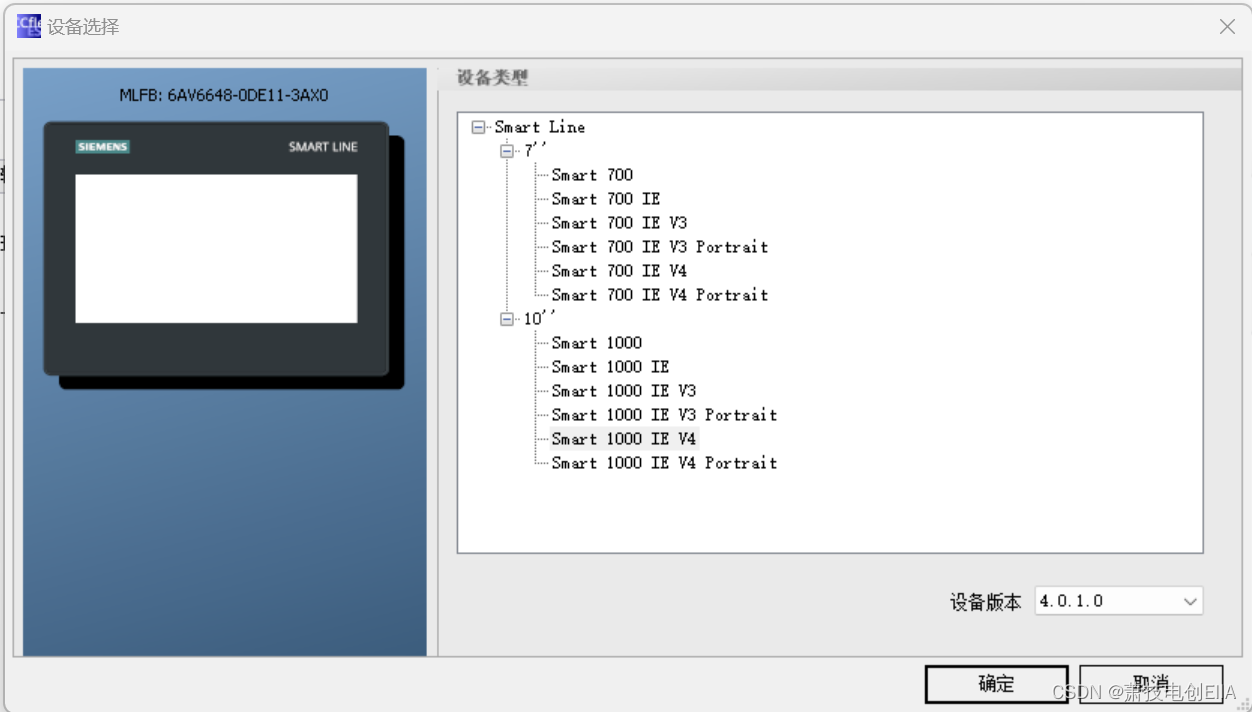
Task: Select Smart 1000 IE device
Action: point(610,367)
